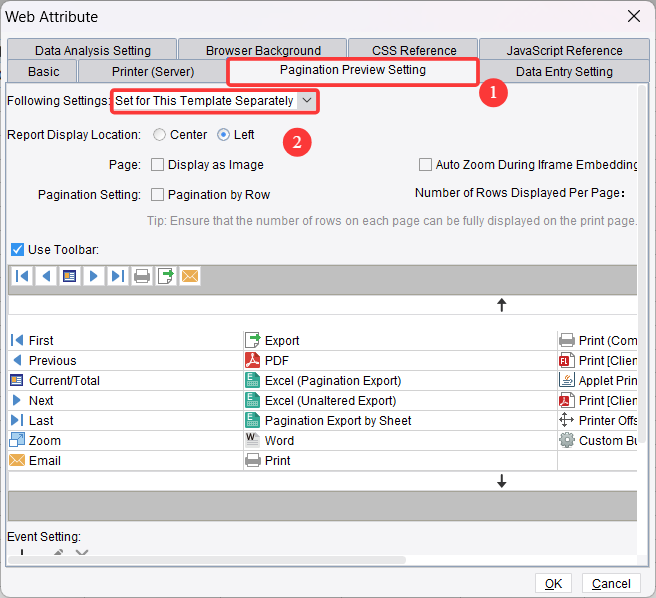
Task: Click the Last page icon in top toolbar
Action: (x=118, y=276)
